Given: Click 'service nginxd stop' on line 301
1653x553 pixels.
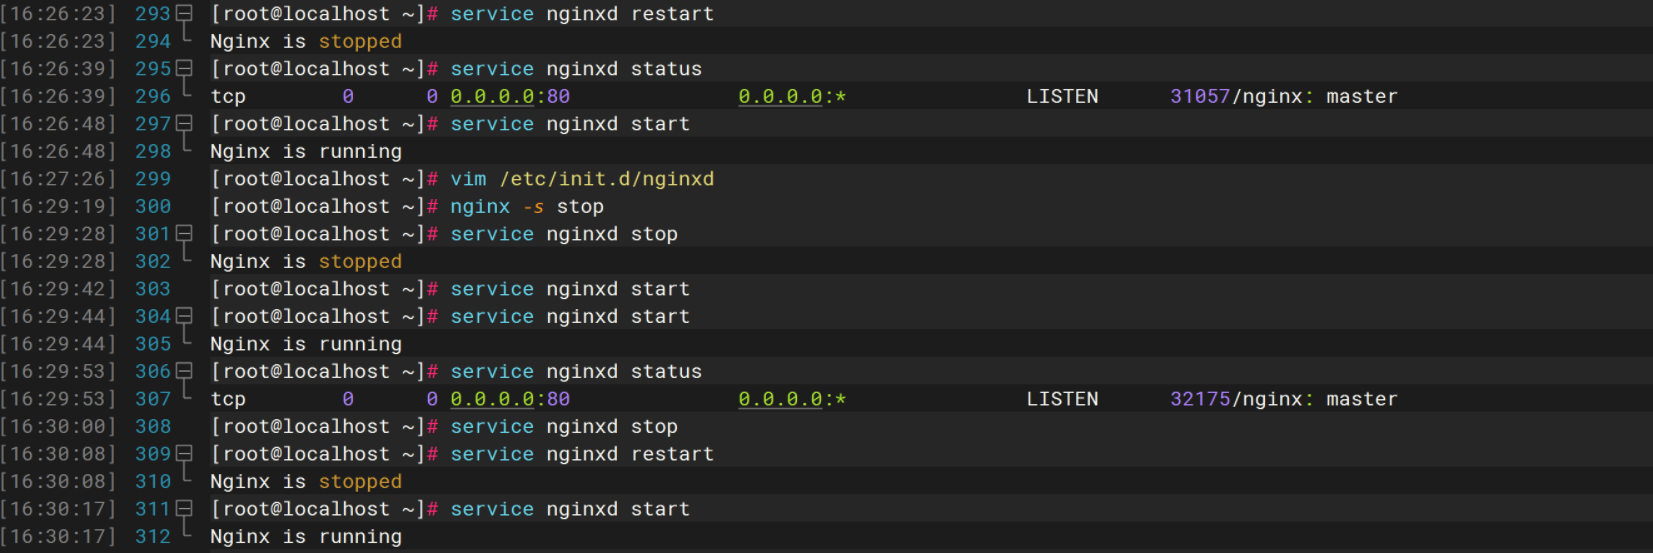Looking at the screenshot, I should point(564,234).
